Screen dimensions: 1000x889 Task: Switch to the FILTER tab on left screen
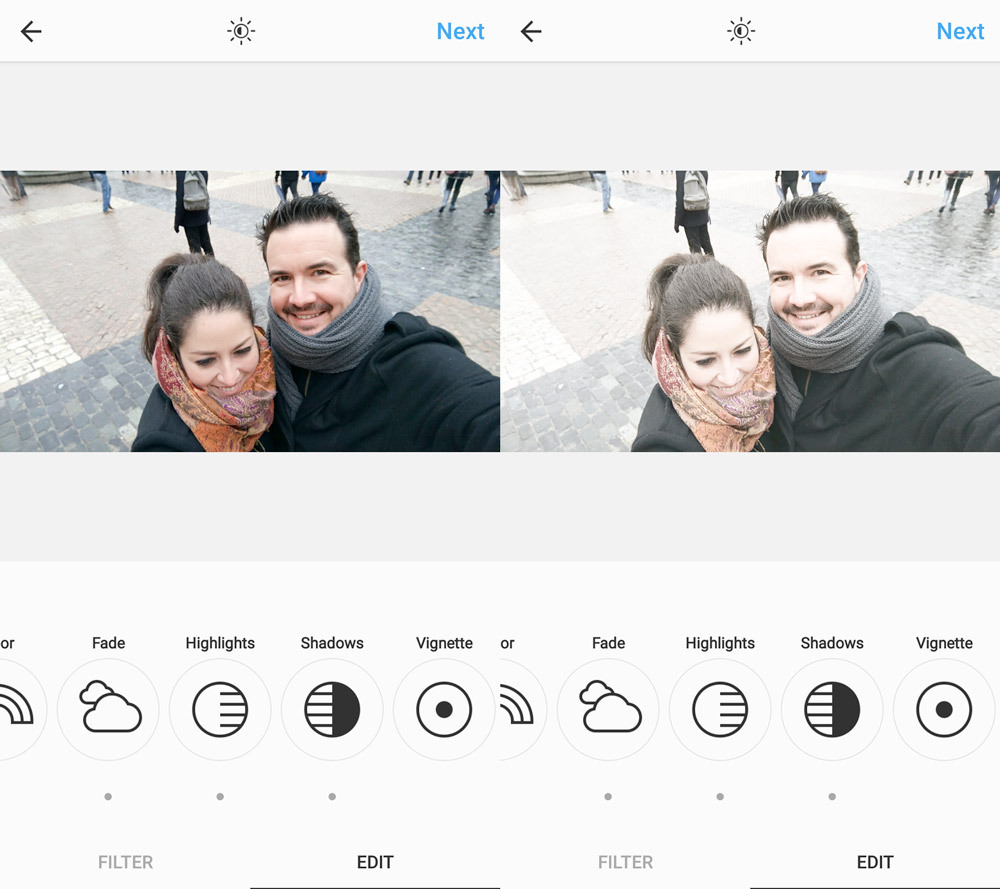coord(125,862)
